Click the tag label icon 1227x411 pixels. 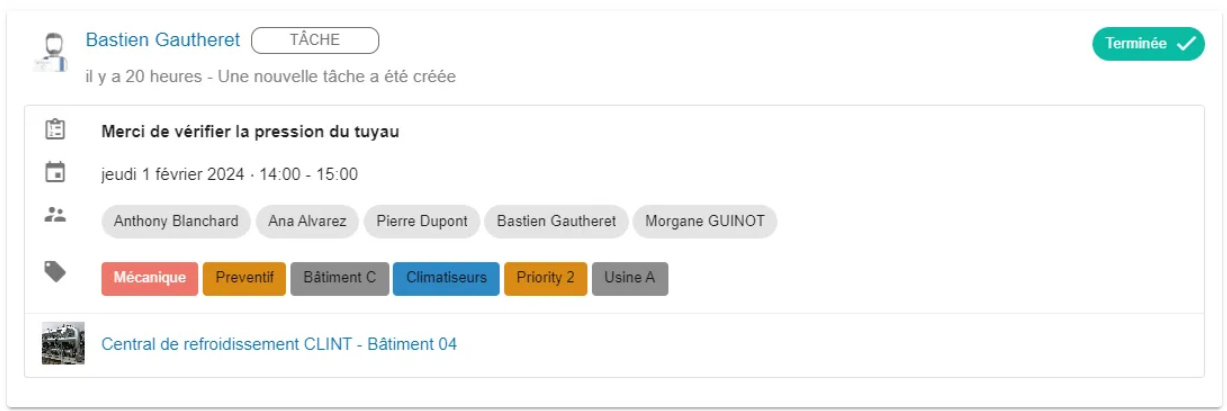tap(56, 271)
